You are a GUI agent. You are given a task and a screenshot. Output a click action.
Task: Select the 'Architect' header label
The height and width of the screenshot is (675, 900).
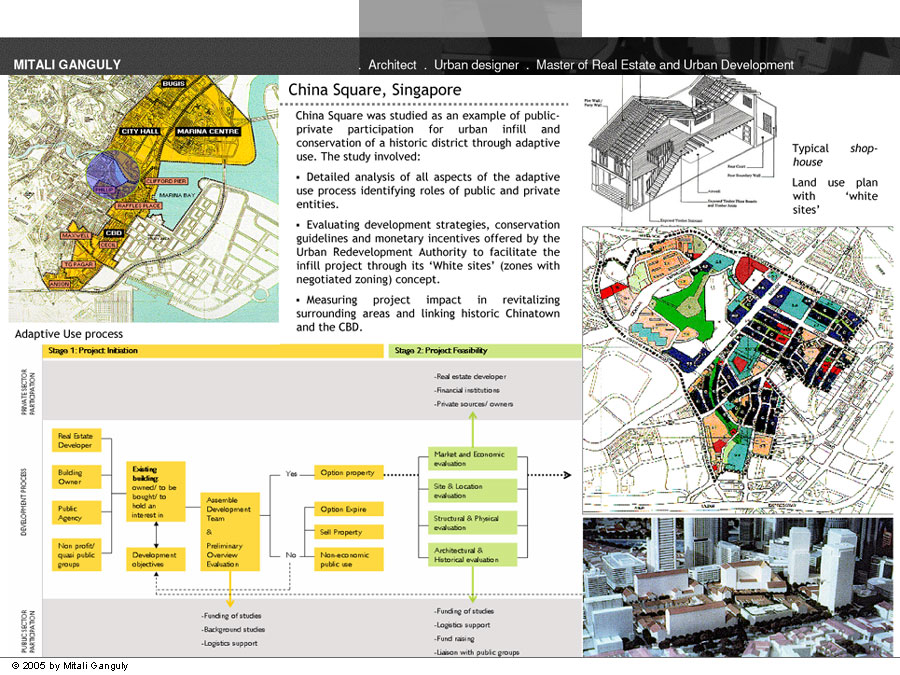[392, 65]
